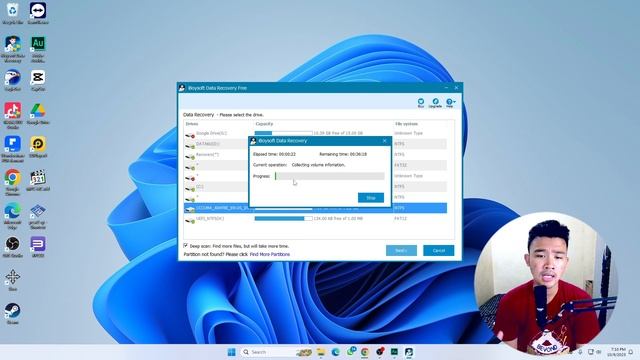Open the Recycle Bin desktop icon

[13, 13]
